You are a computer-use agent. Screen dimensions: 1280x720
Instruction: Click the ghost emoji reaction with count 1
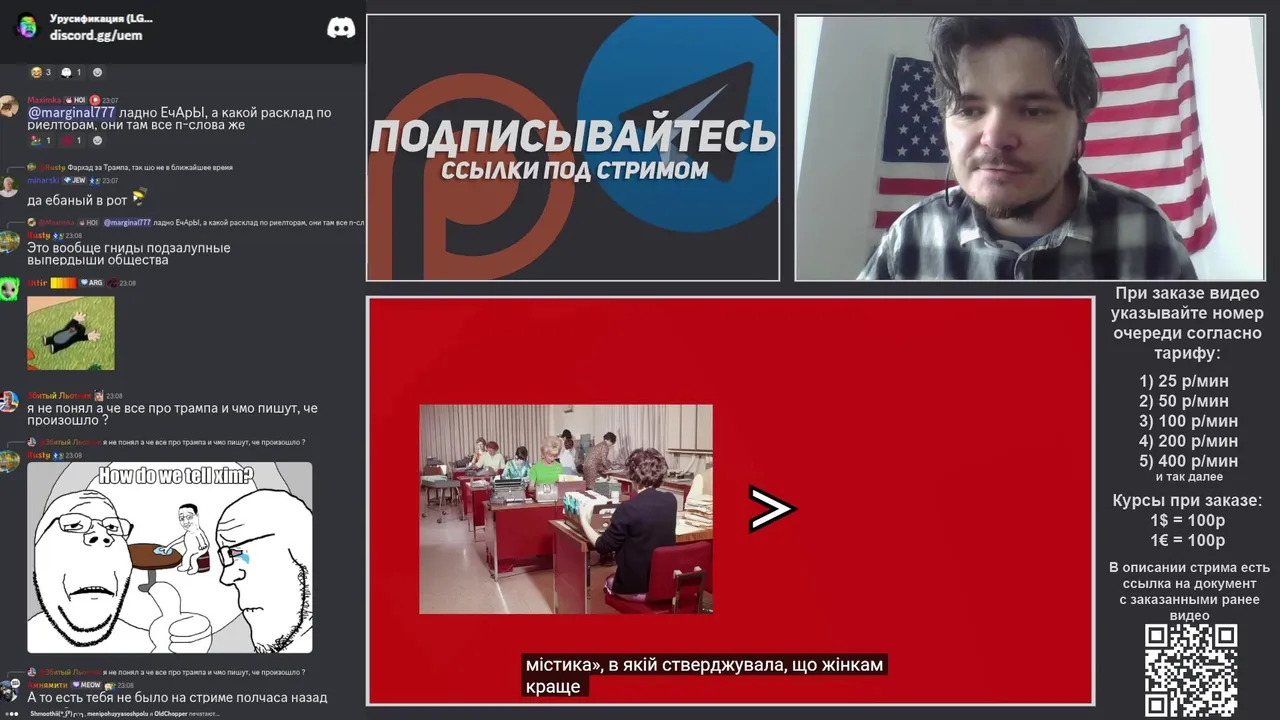click(71, 72)
